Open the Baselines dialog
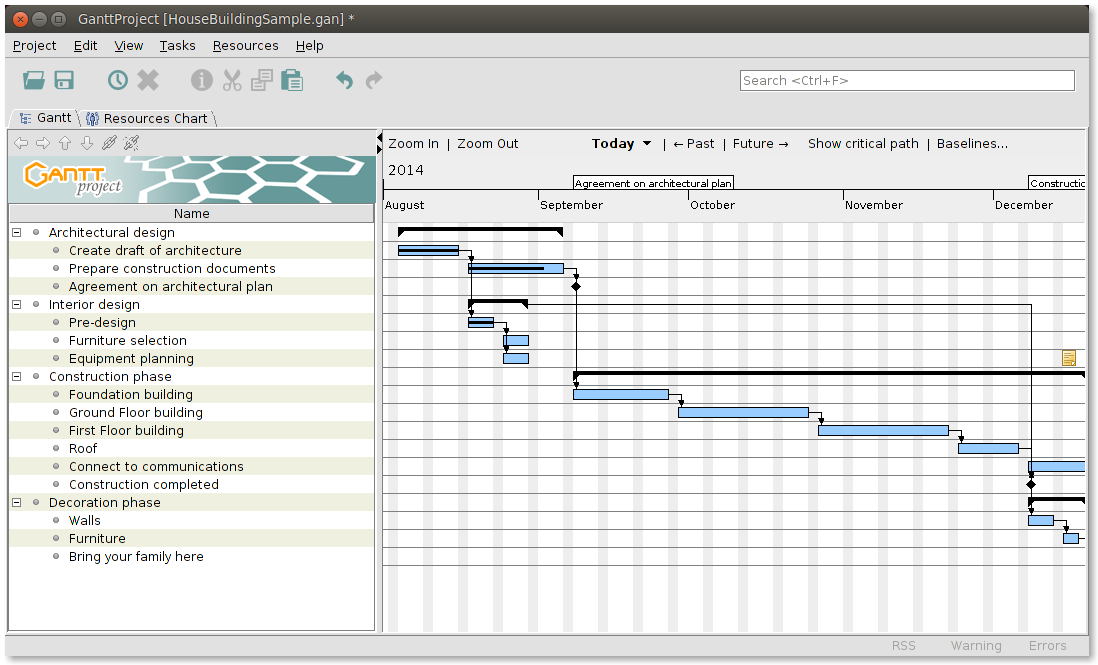The width and height of the screenshot is (1098, 665). coord(971,143)
